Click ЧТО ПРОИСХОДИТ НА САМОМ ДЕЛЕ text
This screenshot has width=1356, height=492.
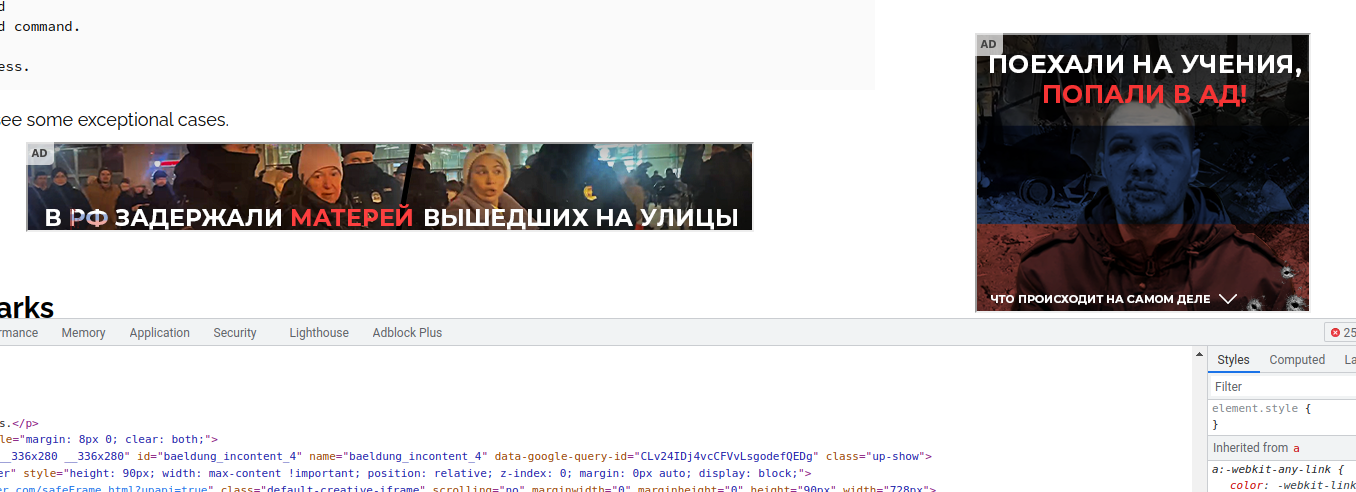pos(1100,299)
